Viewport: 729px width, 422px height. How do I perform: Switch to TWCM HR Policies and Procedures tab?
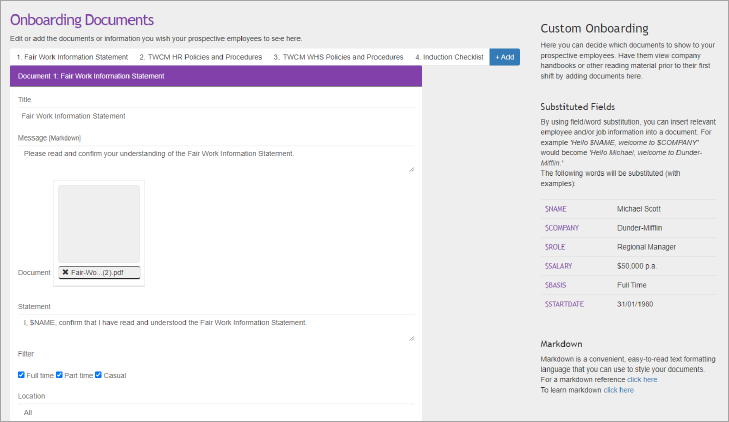pyautogui.click(x=200, y=57)
